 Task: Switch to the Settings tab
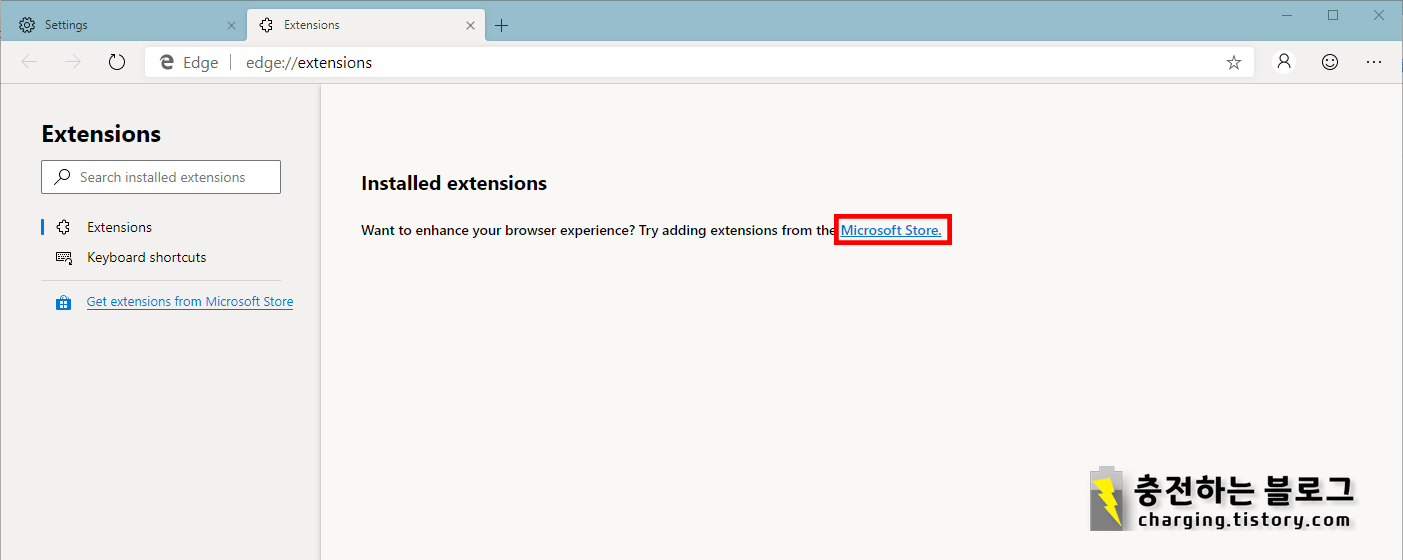[x=127, y=25]
